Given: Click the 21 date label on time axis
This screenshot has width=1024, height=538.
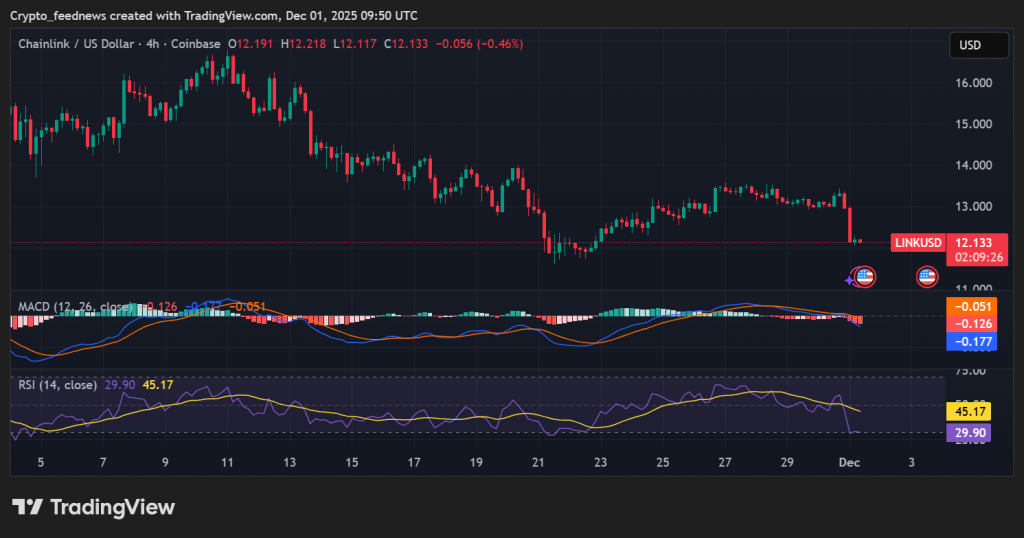Looking at the screenshot, I should 538,462.
